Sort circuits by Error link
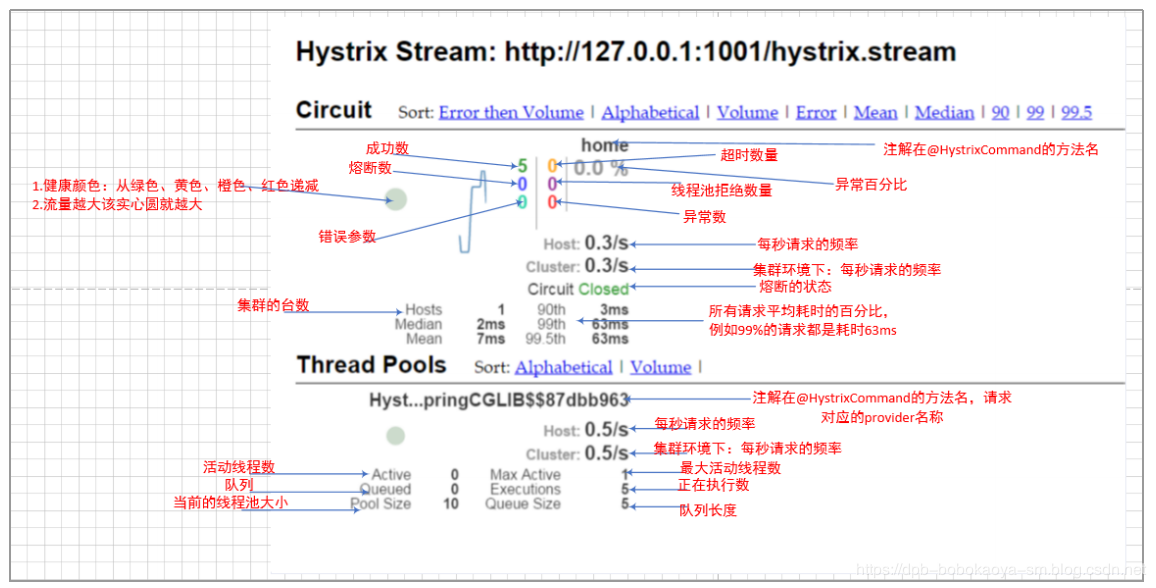The height and width of the screenshot is (588, 1156). tap(816, 112)
